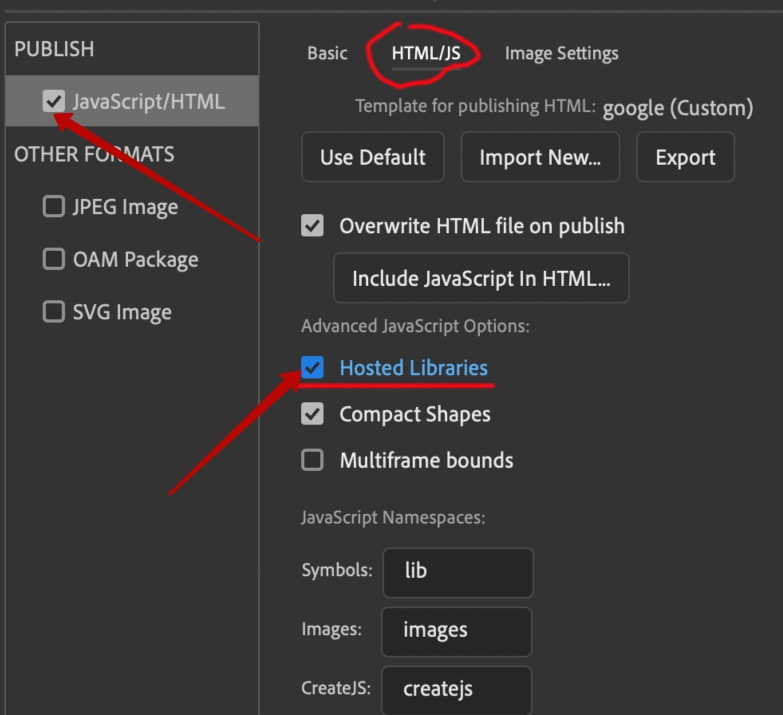Viewport: 783px width, 715px height.
Task: Enable the SVG Image format checkbox
Action: click(x=53, y=312)
